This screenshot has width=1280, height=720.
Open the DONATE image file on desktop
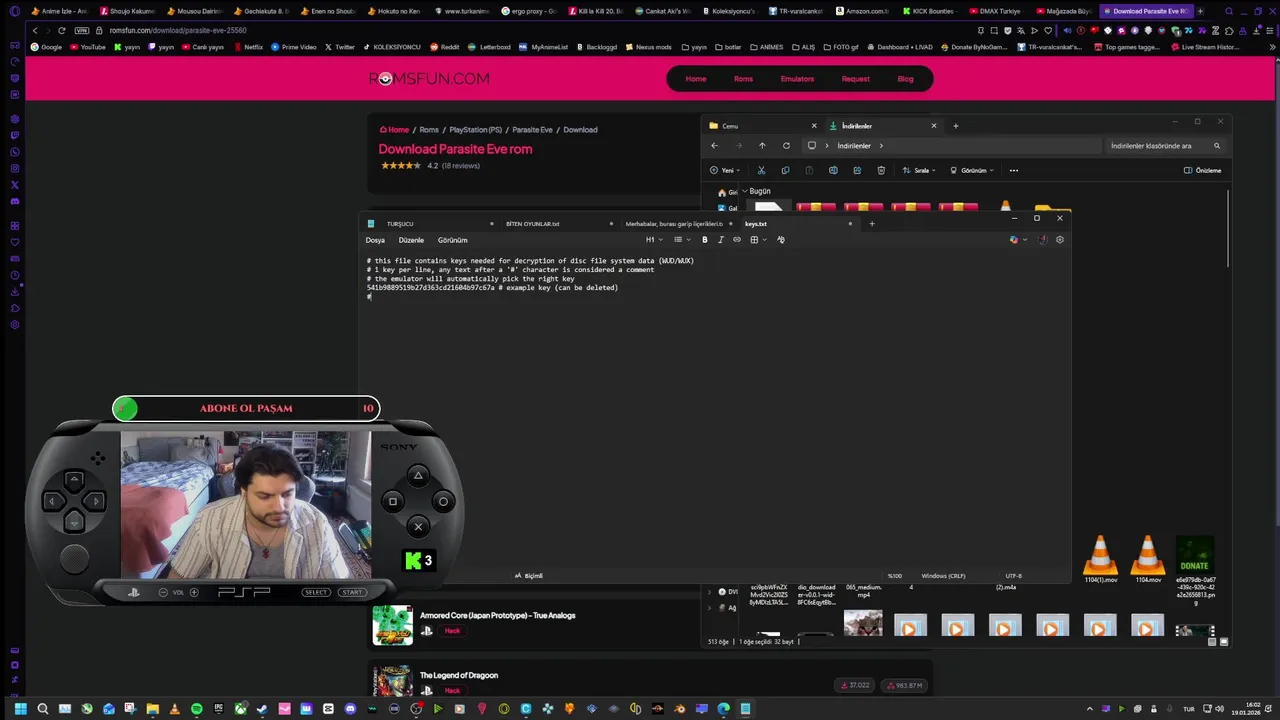1195,571
